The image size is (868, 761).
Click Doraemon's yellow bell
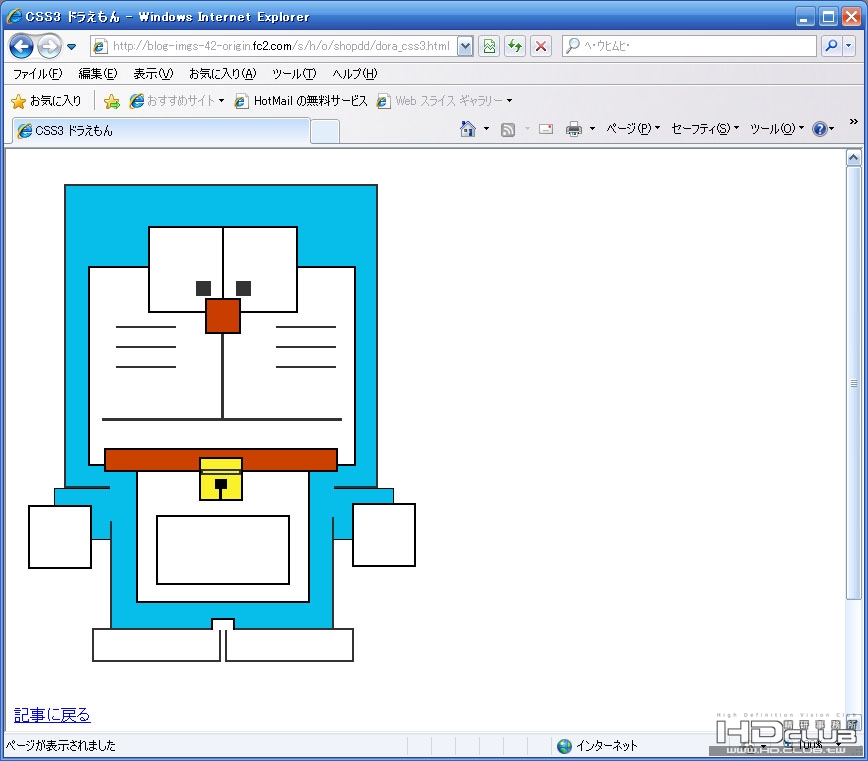221,479
